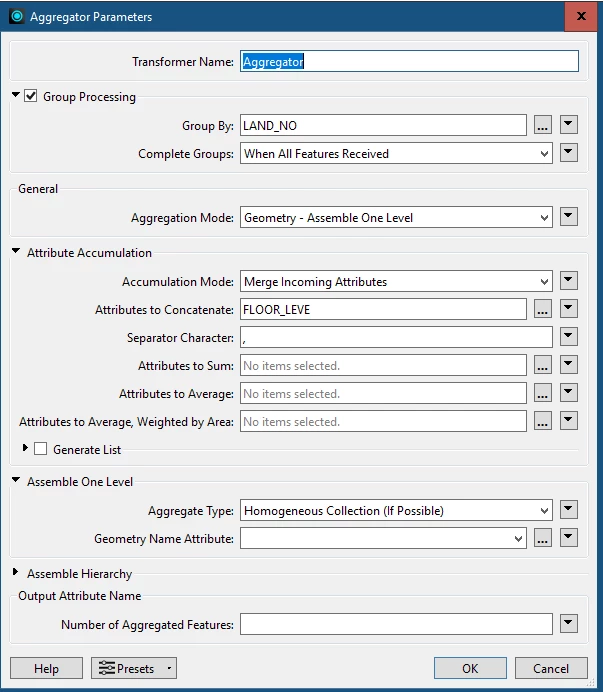Open Attributes to Sum options arrow menu
The width and height of the screenshot is (603, 692).
pos(569,365)
